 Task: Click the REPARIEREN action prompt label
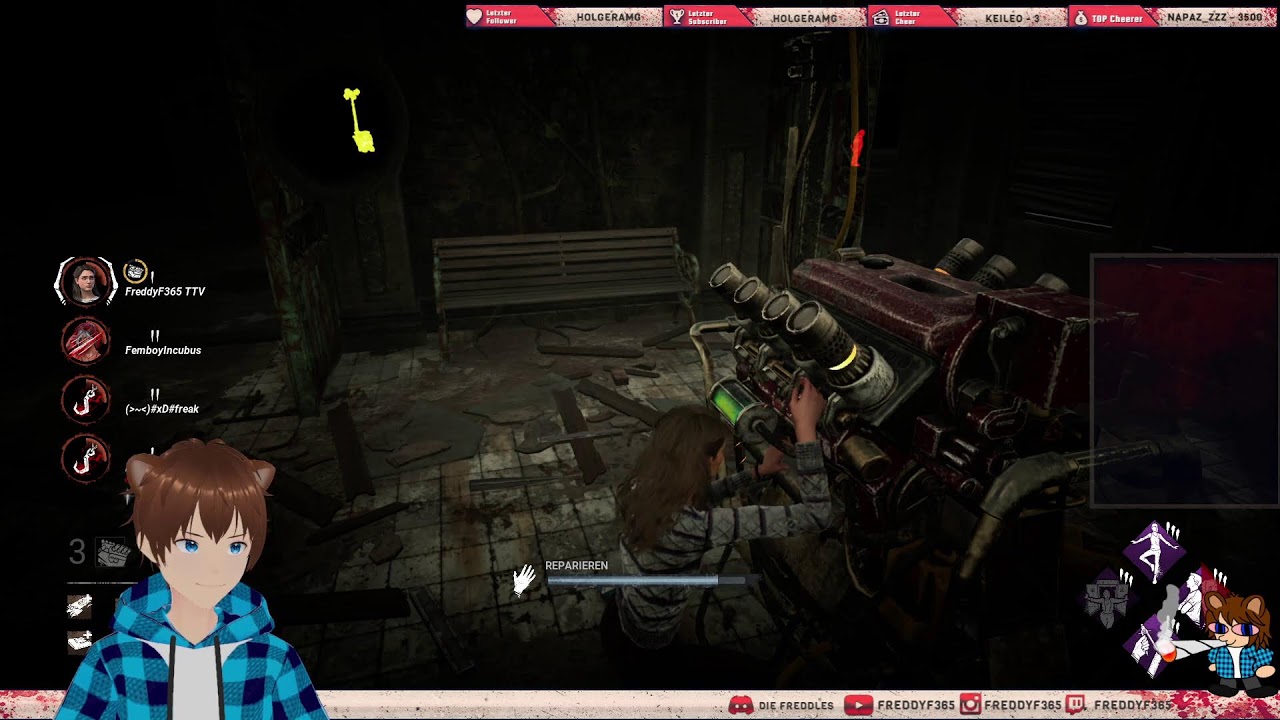576,566
